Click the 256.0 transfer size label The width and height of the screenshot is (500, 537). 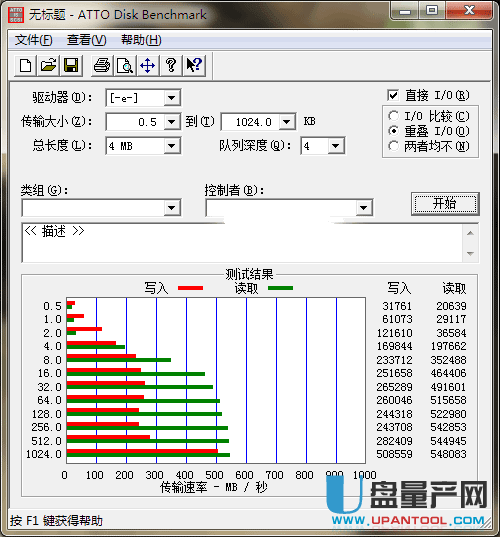click(46, 427)
